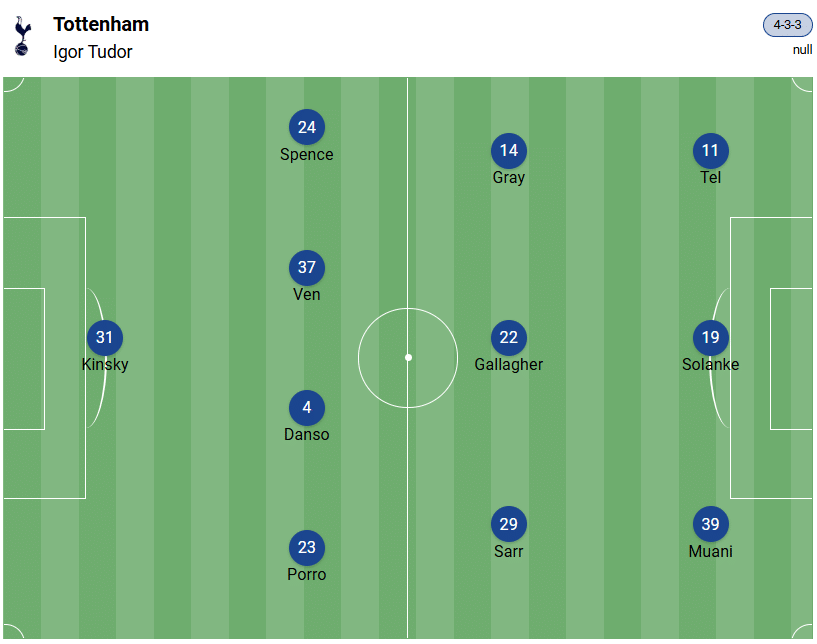Image resolution: width=817 pixels, height=644 pixels.
Task: Select Ven's number 37 player circle
Action: [307, 268]
